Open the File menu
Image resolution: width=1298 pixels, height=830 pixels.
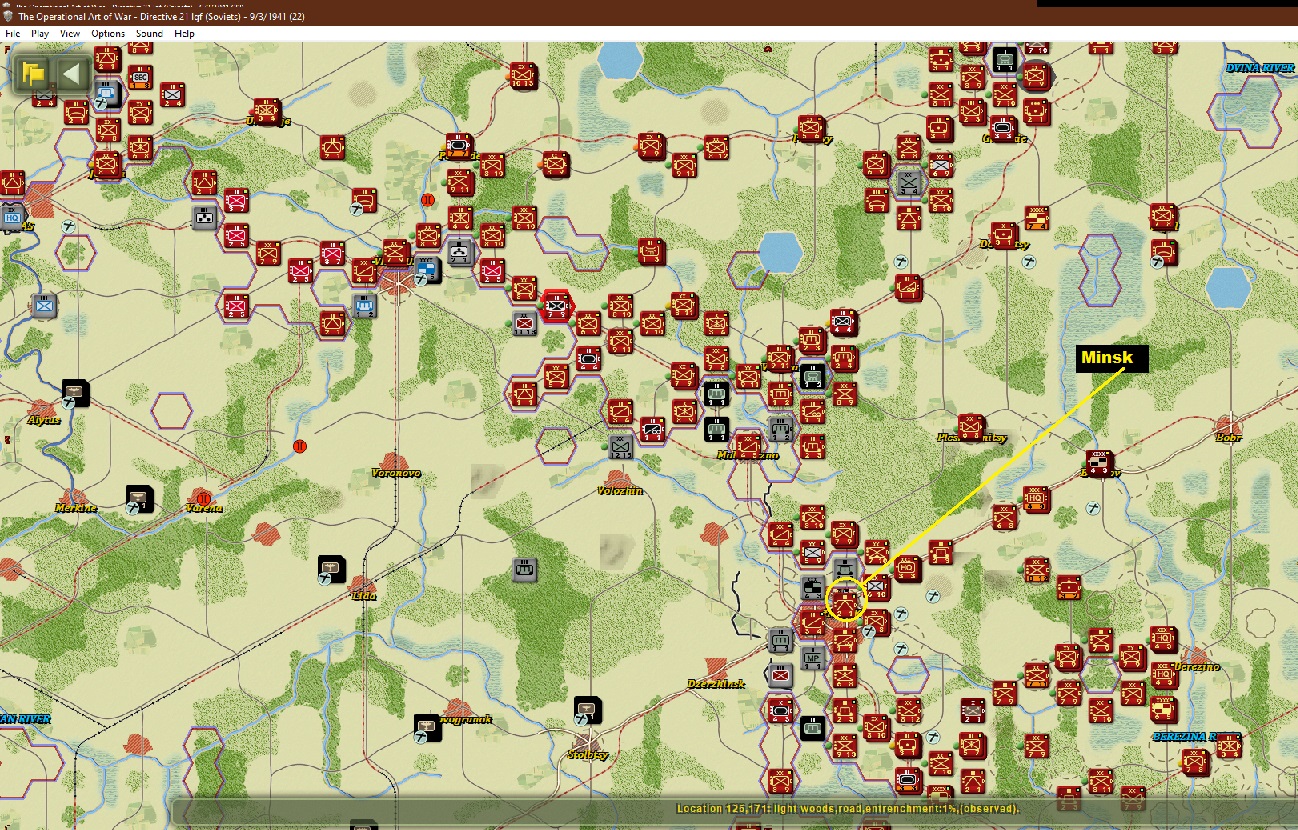[x=12, y=33]
